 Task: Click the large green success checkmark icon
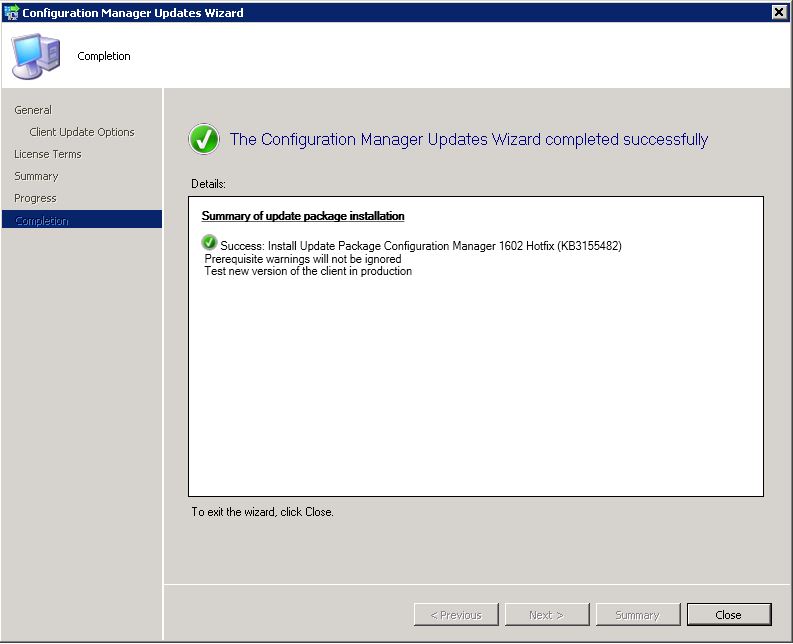pyautogui.click(x=204, y=139)
